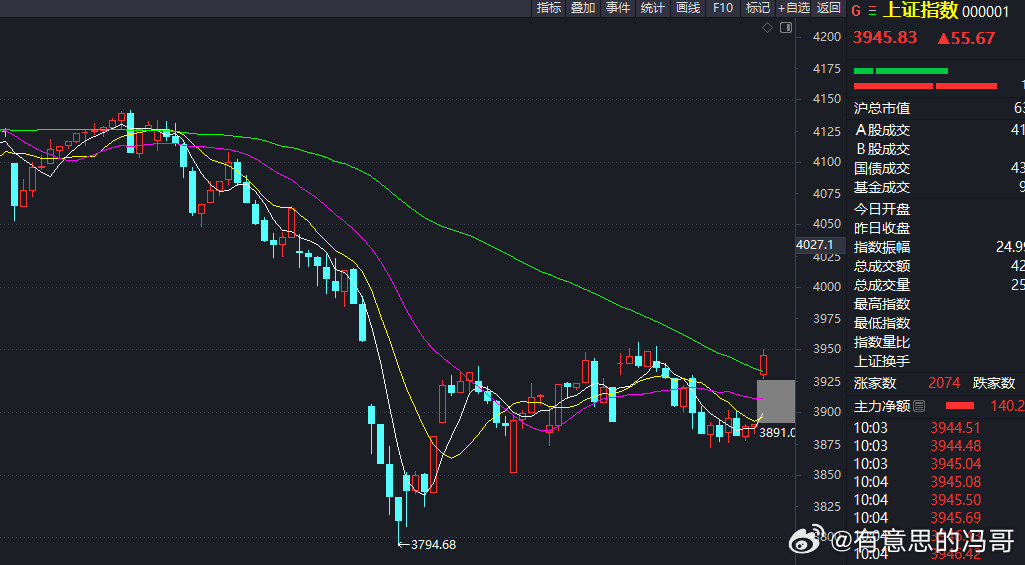Click 返回 to go back

[x=829, y=8]
